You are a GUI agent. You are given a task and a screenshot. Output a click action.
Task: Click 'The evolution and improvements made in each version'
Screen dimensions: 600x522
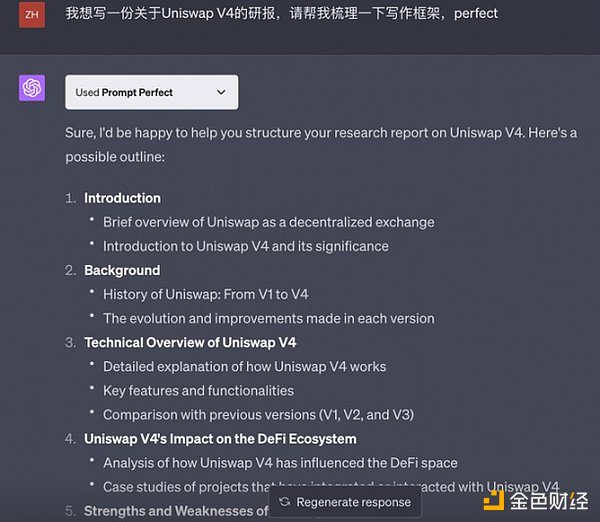[x=269, y=319]
